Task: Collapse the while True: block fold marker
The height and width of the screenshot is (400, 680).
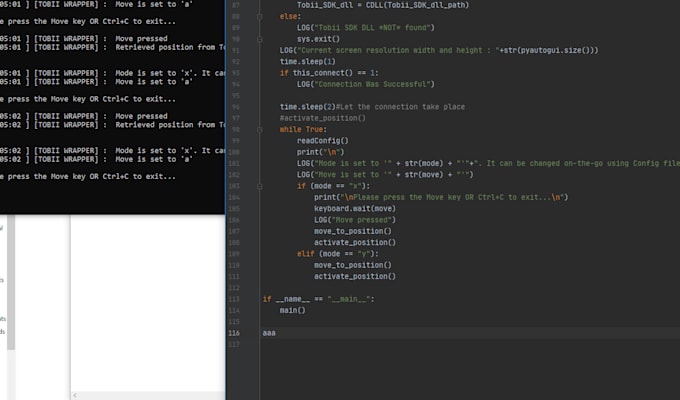Action: pyautogui.click(x=259, y=129)
